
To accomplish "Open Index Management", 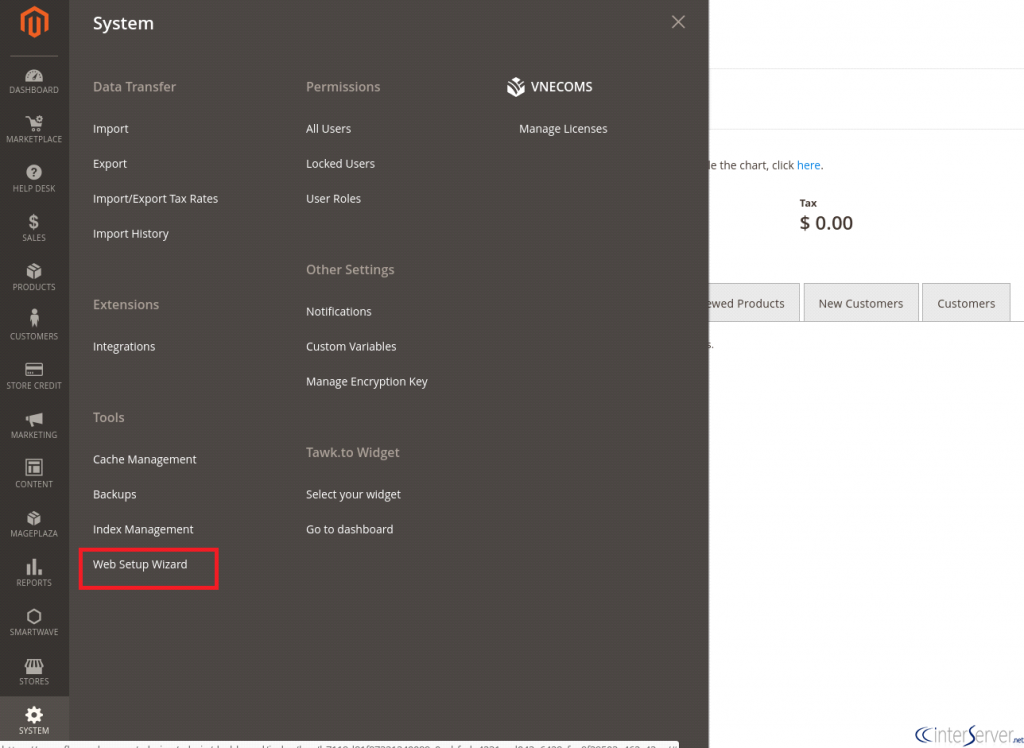I will (143, 530).
